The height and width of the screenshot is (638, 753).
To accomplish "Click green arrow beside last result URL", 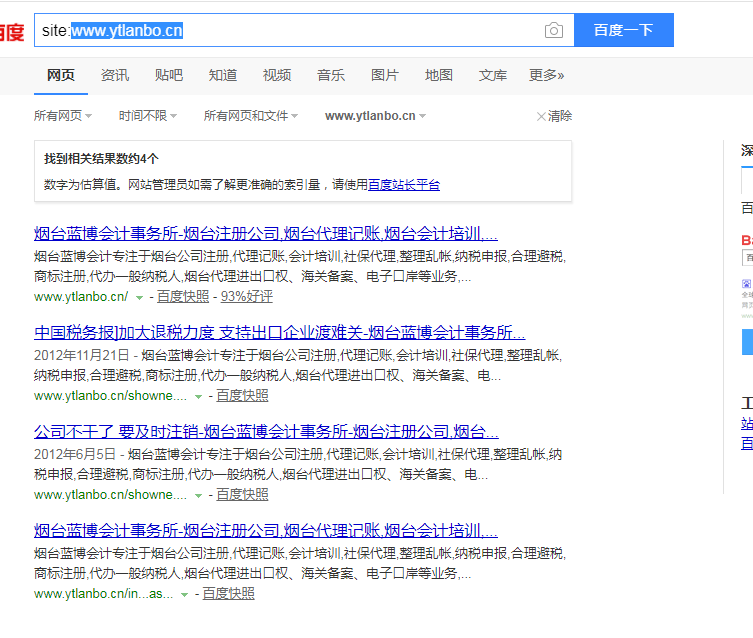I will pyautogui.click(x=185, y=594).
